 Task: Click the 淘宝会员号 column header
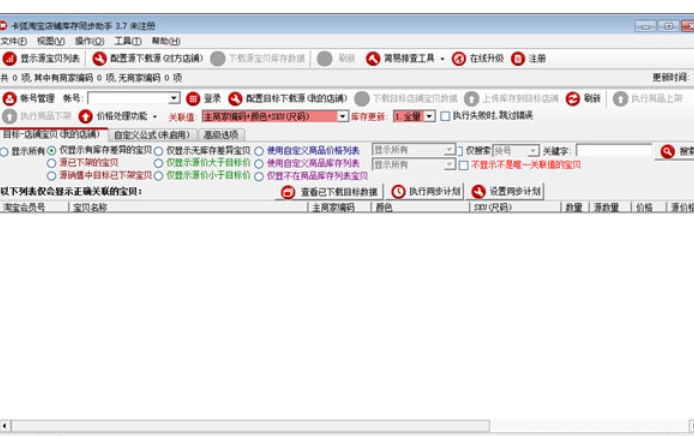pyautogui.click(x=34, y=207)
